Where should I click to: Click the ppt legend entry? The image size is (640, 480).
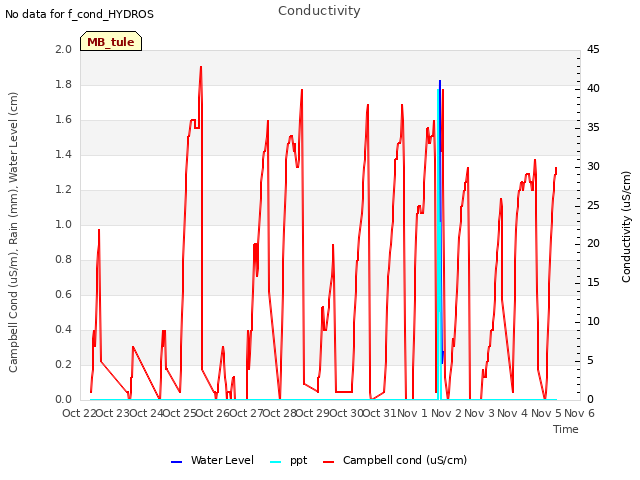288,460
